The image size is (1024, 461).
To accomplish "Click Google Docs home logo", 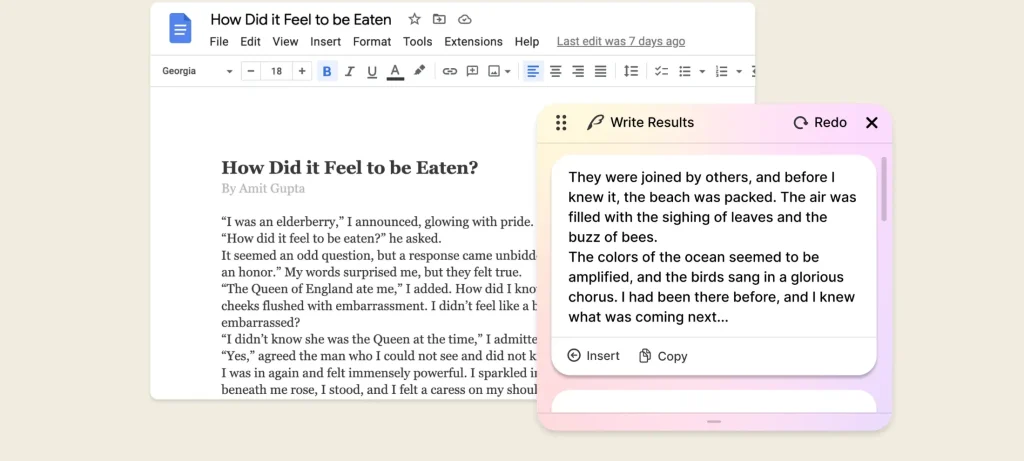I will [180, 29].
